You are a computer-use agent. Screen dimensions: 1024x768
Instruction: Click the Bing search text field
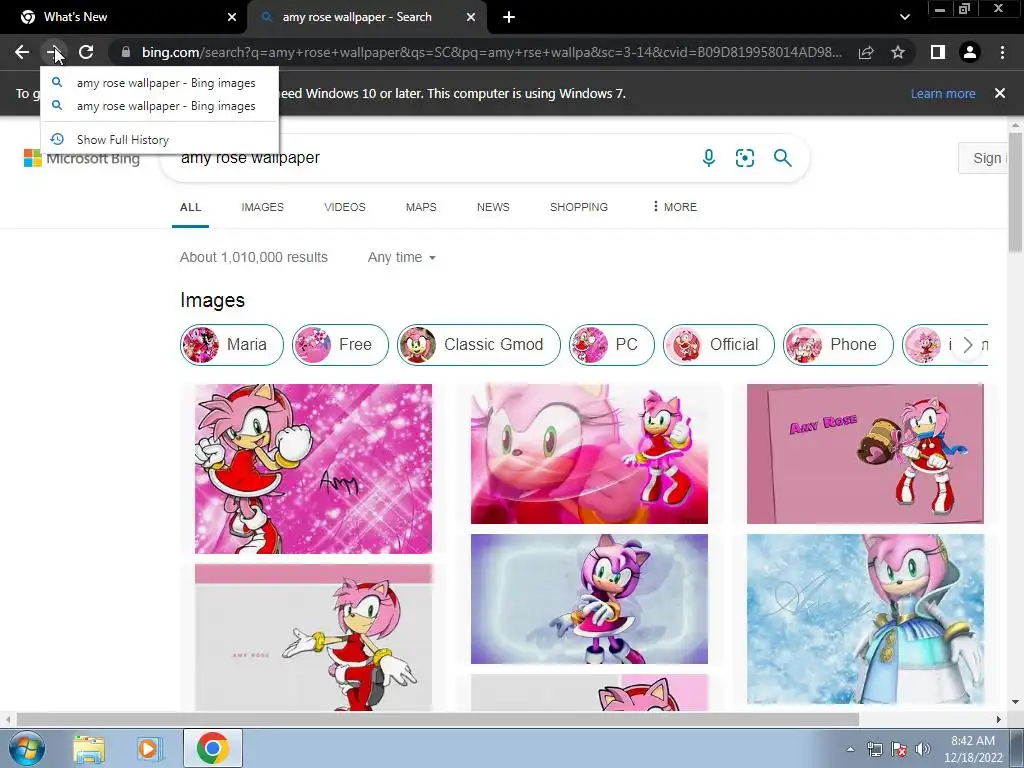431,157
